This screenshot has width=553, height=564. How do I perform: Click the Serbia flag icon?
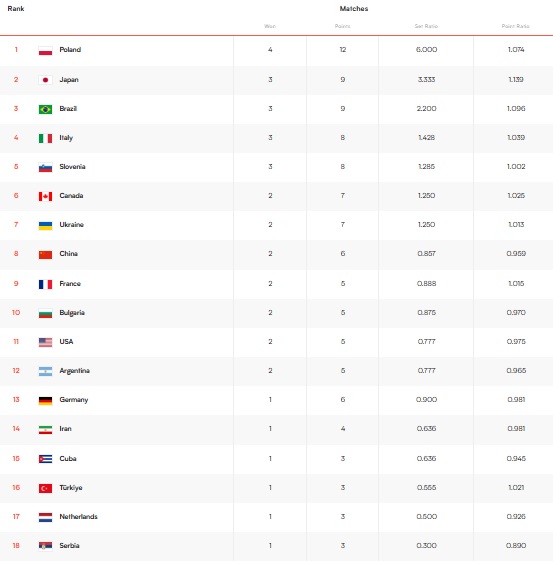point(45,546)
